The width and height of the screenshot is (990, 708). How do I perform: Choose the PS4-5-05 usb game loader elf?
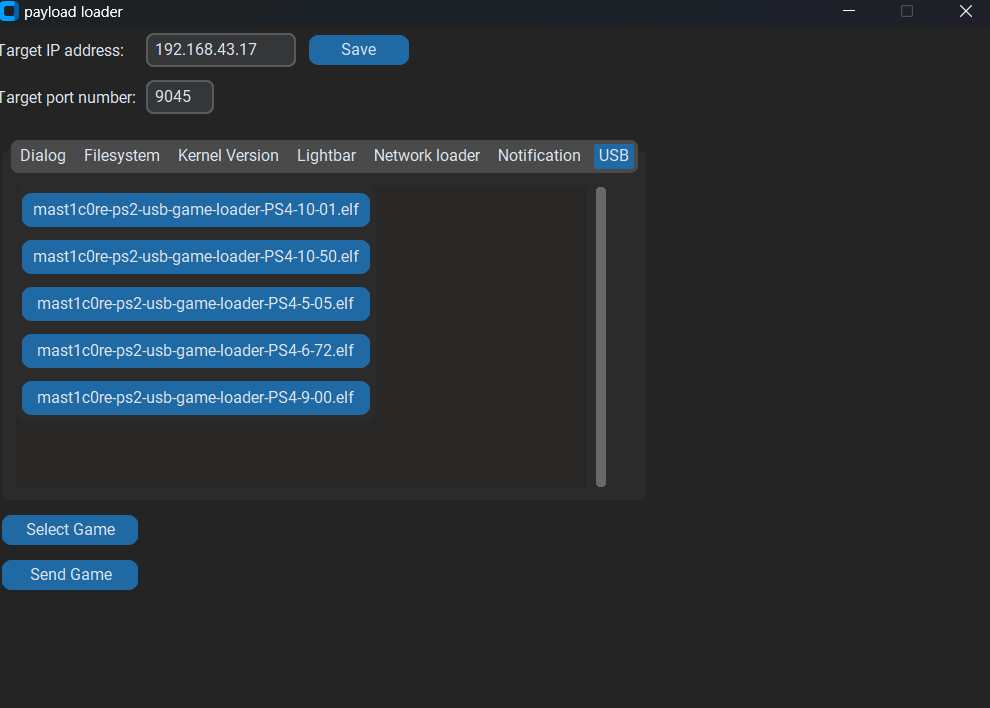point(195,304)
